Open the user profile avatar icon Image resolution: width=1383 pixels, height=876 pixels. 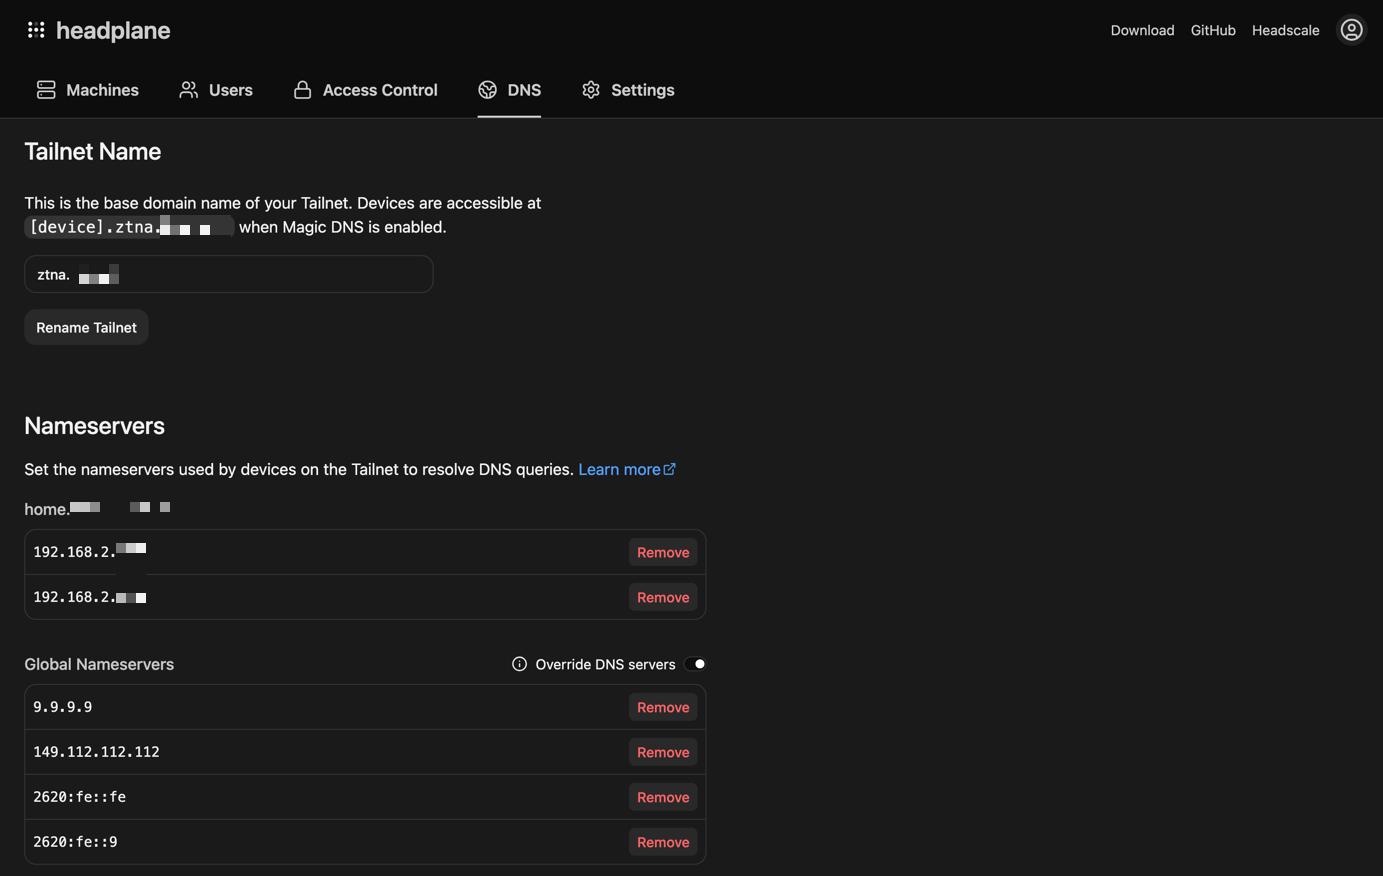coord(1351,30)
